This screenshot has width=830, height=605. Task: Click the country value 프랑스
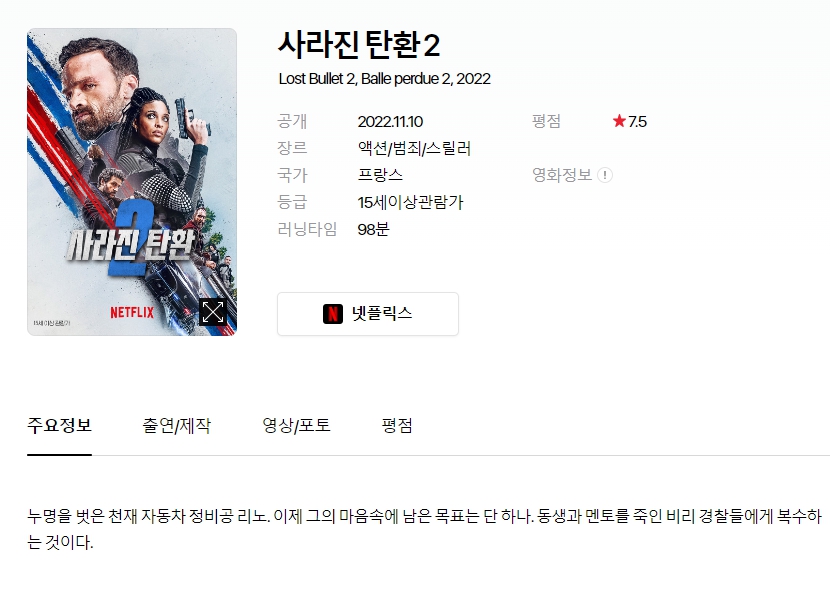(x=380, y=175)
